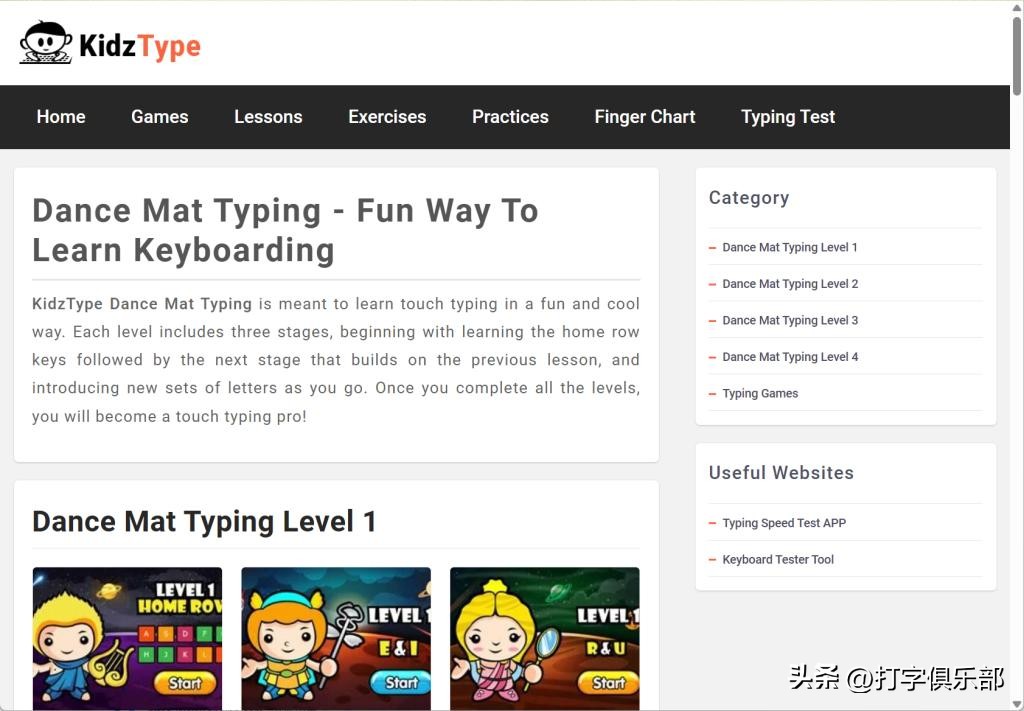Click the KidzType mascot logo icon
The height and width of the screenshot is (711, 1024).
click(45, 43)
